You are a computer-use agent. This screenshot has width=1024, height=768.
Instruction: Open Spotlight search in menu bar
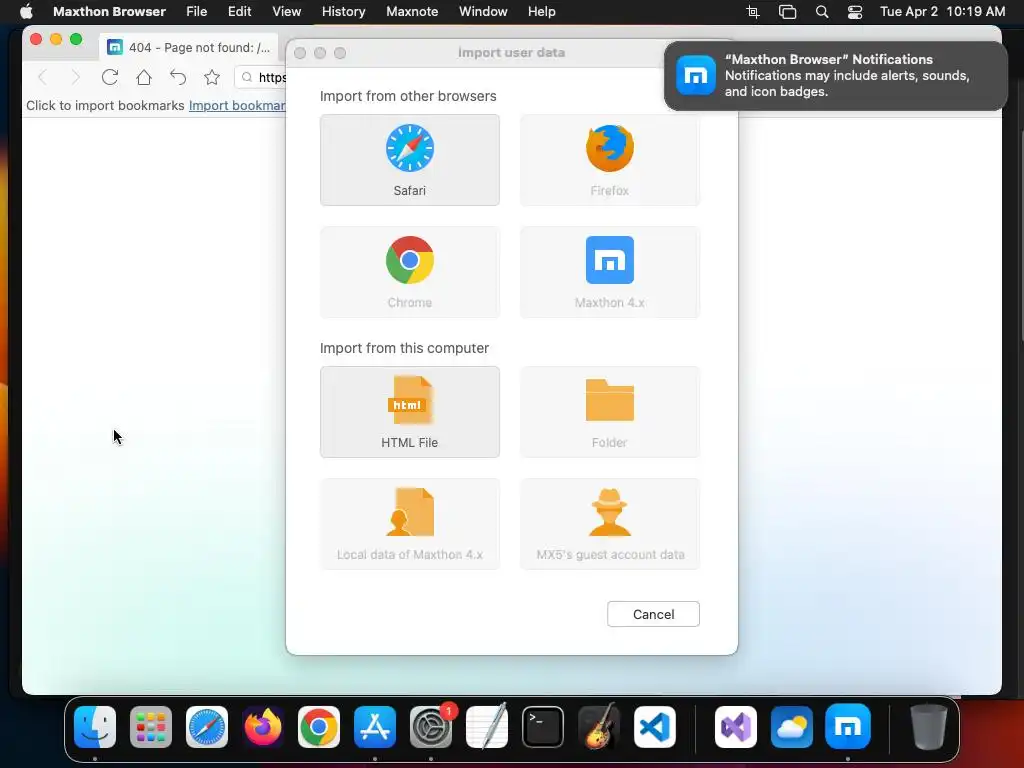pyautogui.click(x=822, y=12)
